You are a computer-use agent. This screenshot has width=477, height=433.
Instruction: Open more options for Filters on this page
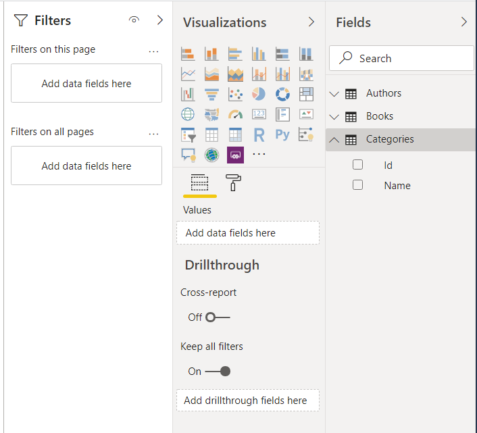[x=153, y=51]
